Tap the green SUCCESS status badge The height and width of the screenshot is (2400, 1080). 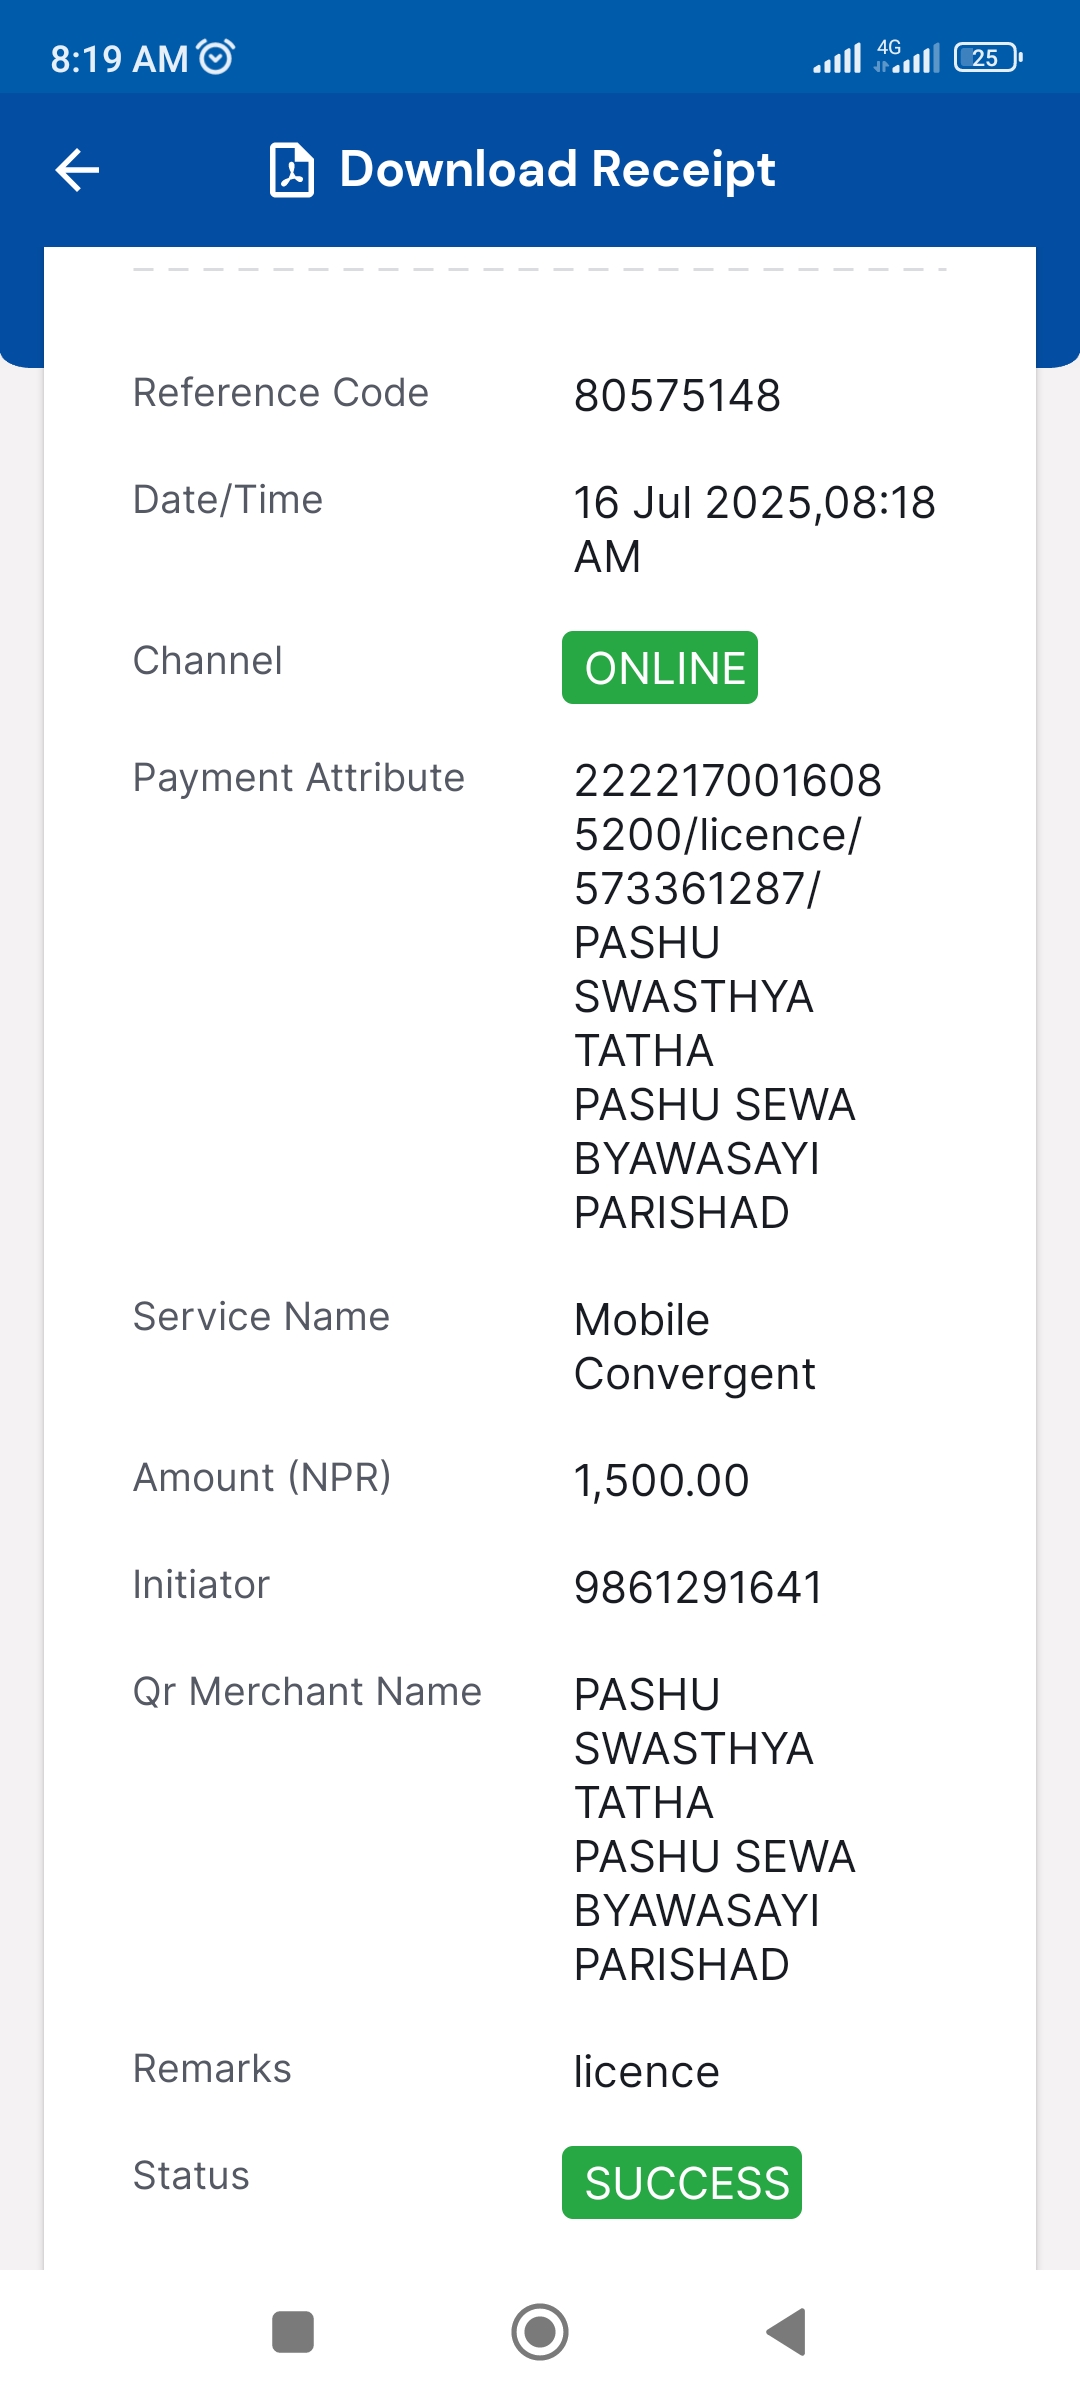(x=682, y=2182)
